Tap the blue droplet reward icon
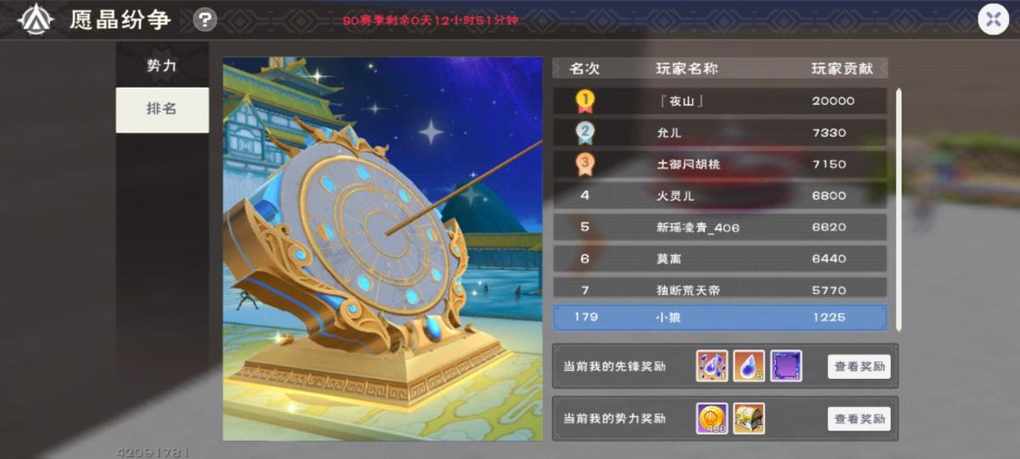This screenshot has width=1020, height=459. [x=749, y=366]
